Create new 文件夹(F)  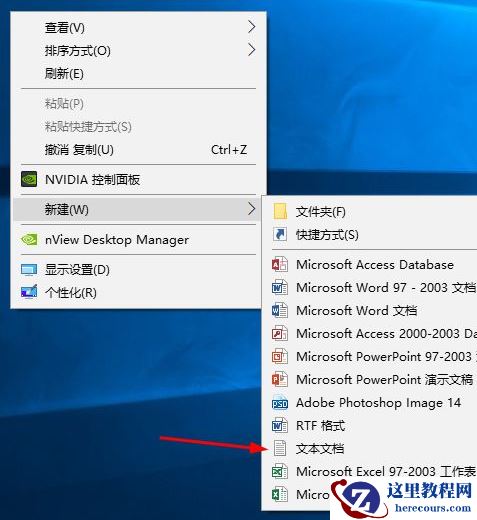pos(370,212)
